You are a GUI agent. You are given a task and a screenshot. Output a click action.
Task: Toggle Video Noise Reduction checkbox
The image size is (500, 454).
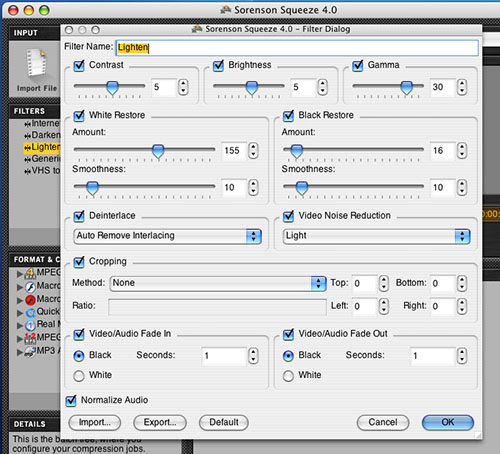tap(288, 216)
